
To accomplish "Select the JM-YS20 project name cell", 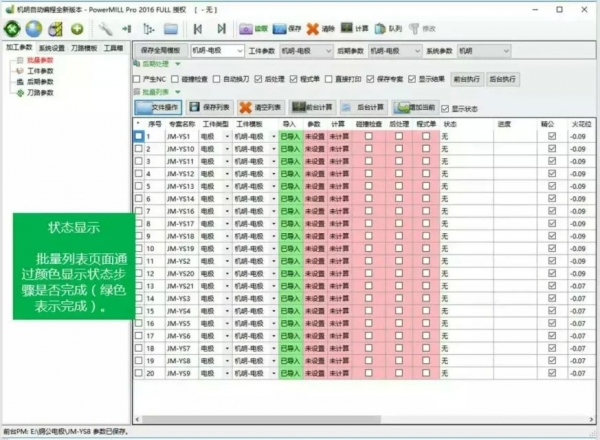I will 181,274.
